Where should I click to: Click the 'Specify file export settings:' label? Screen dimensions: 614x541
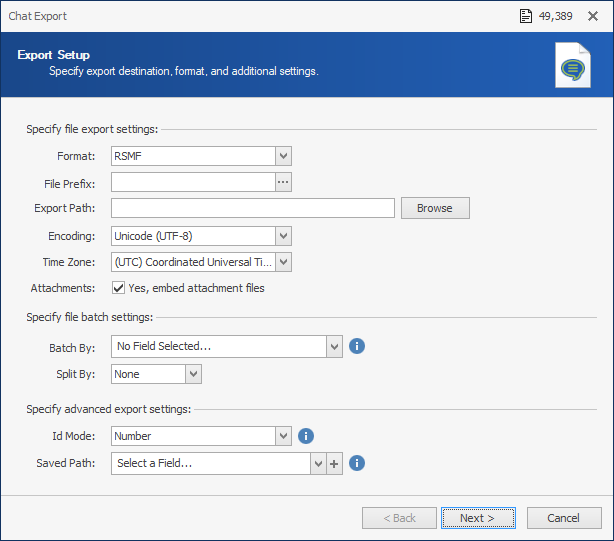[92, 129]
